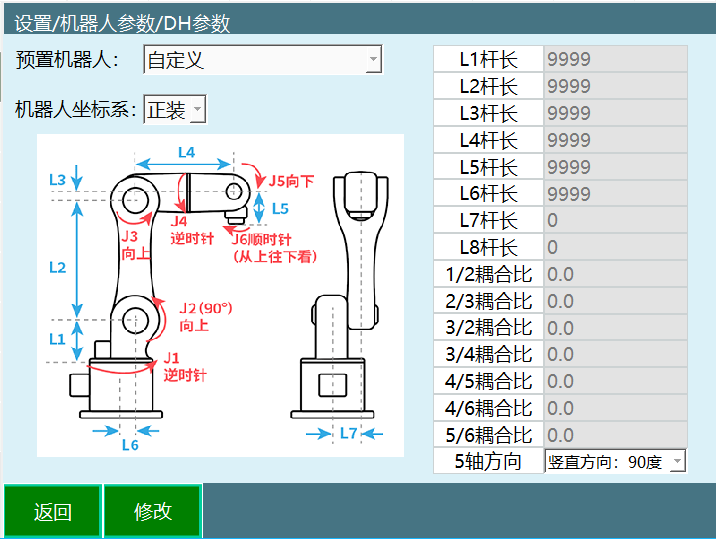Screen dimensions: 716x539
Task: Open the 5轴方向 direction dropdown
Action: (x=615, y=462)
